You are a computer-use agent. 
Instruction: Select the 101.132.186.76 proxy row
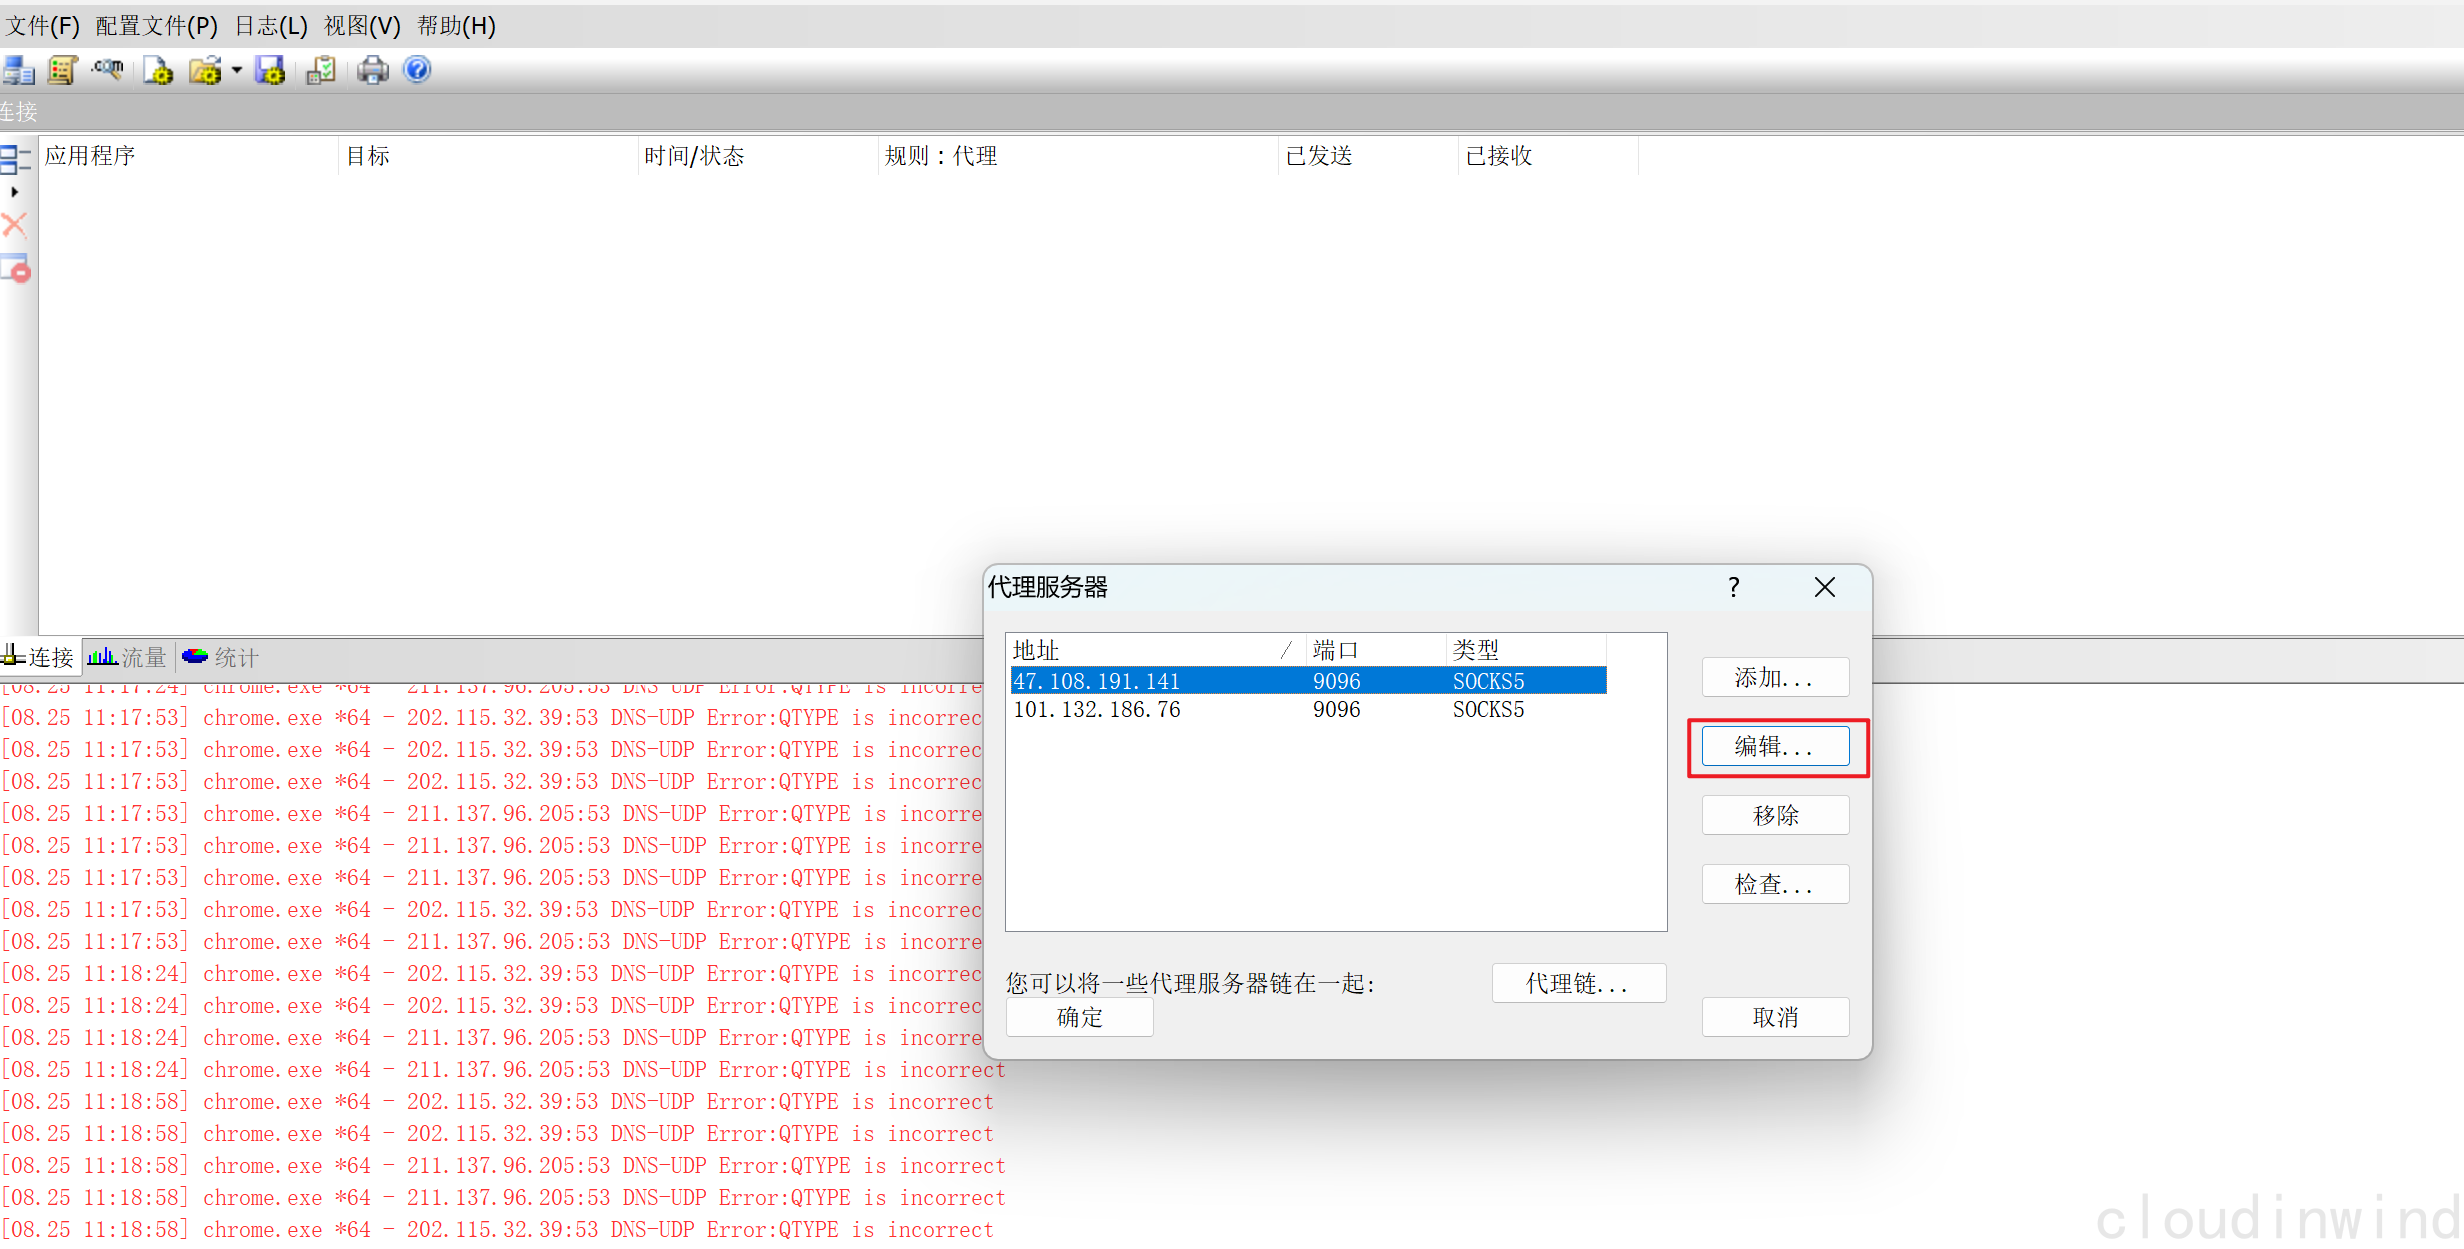point(1097,709)
